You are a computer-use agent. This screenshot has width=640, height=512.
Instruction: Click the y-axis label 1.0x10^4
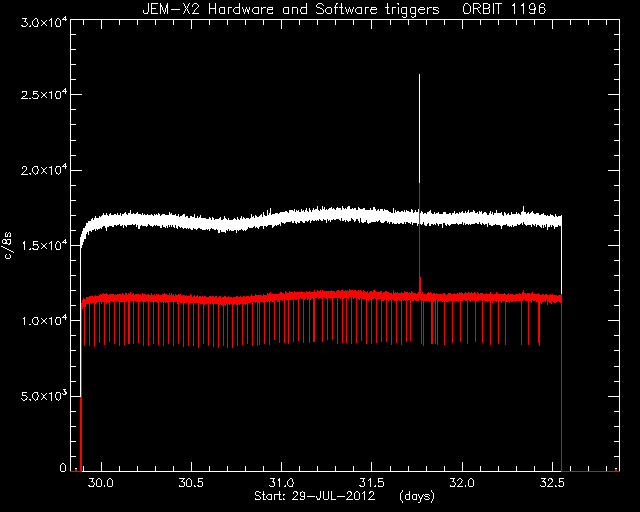pos(44,321)
